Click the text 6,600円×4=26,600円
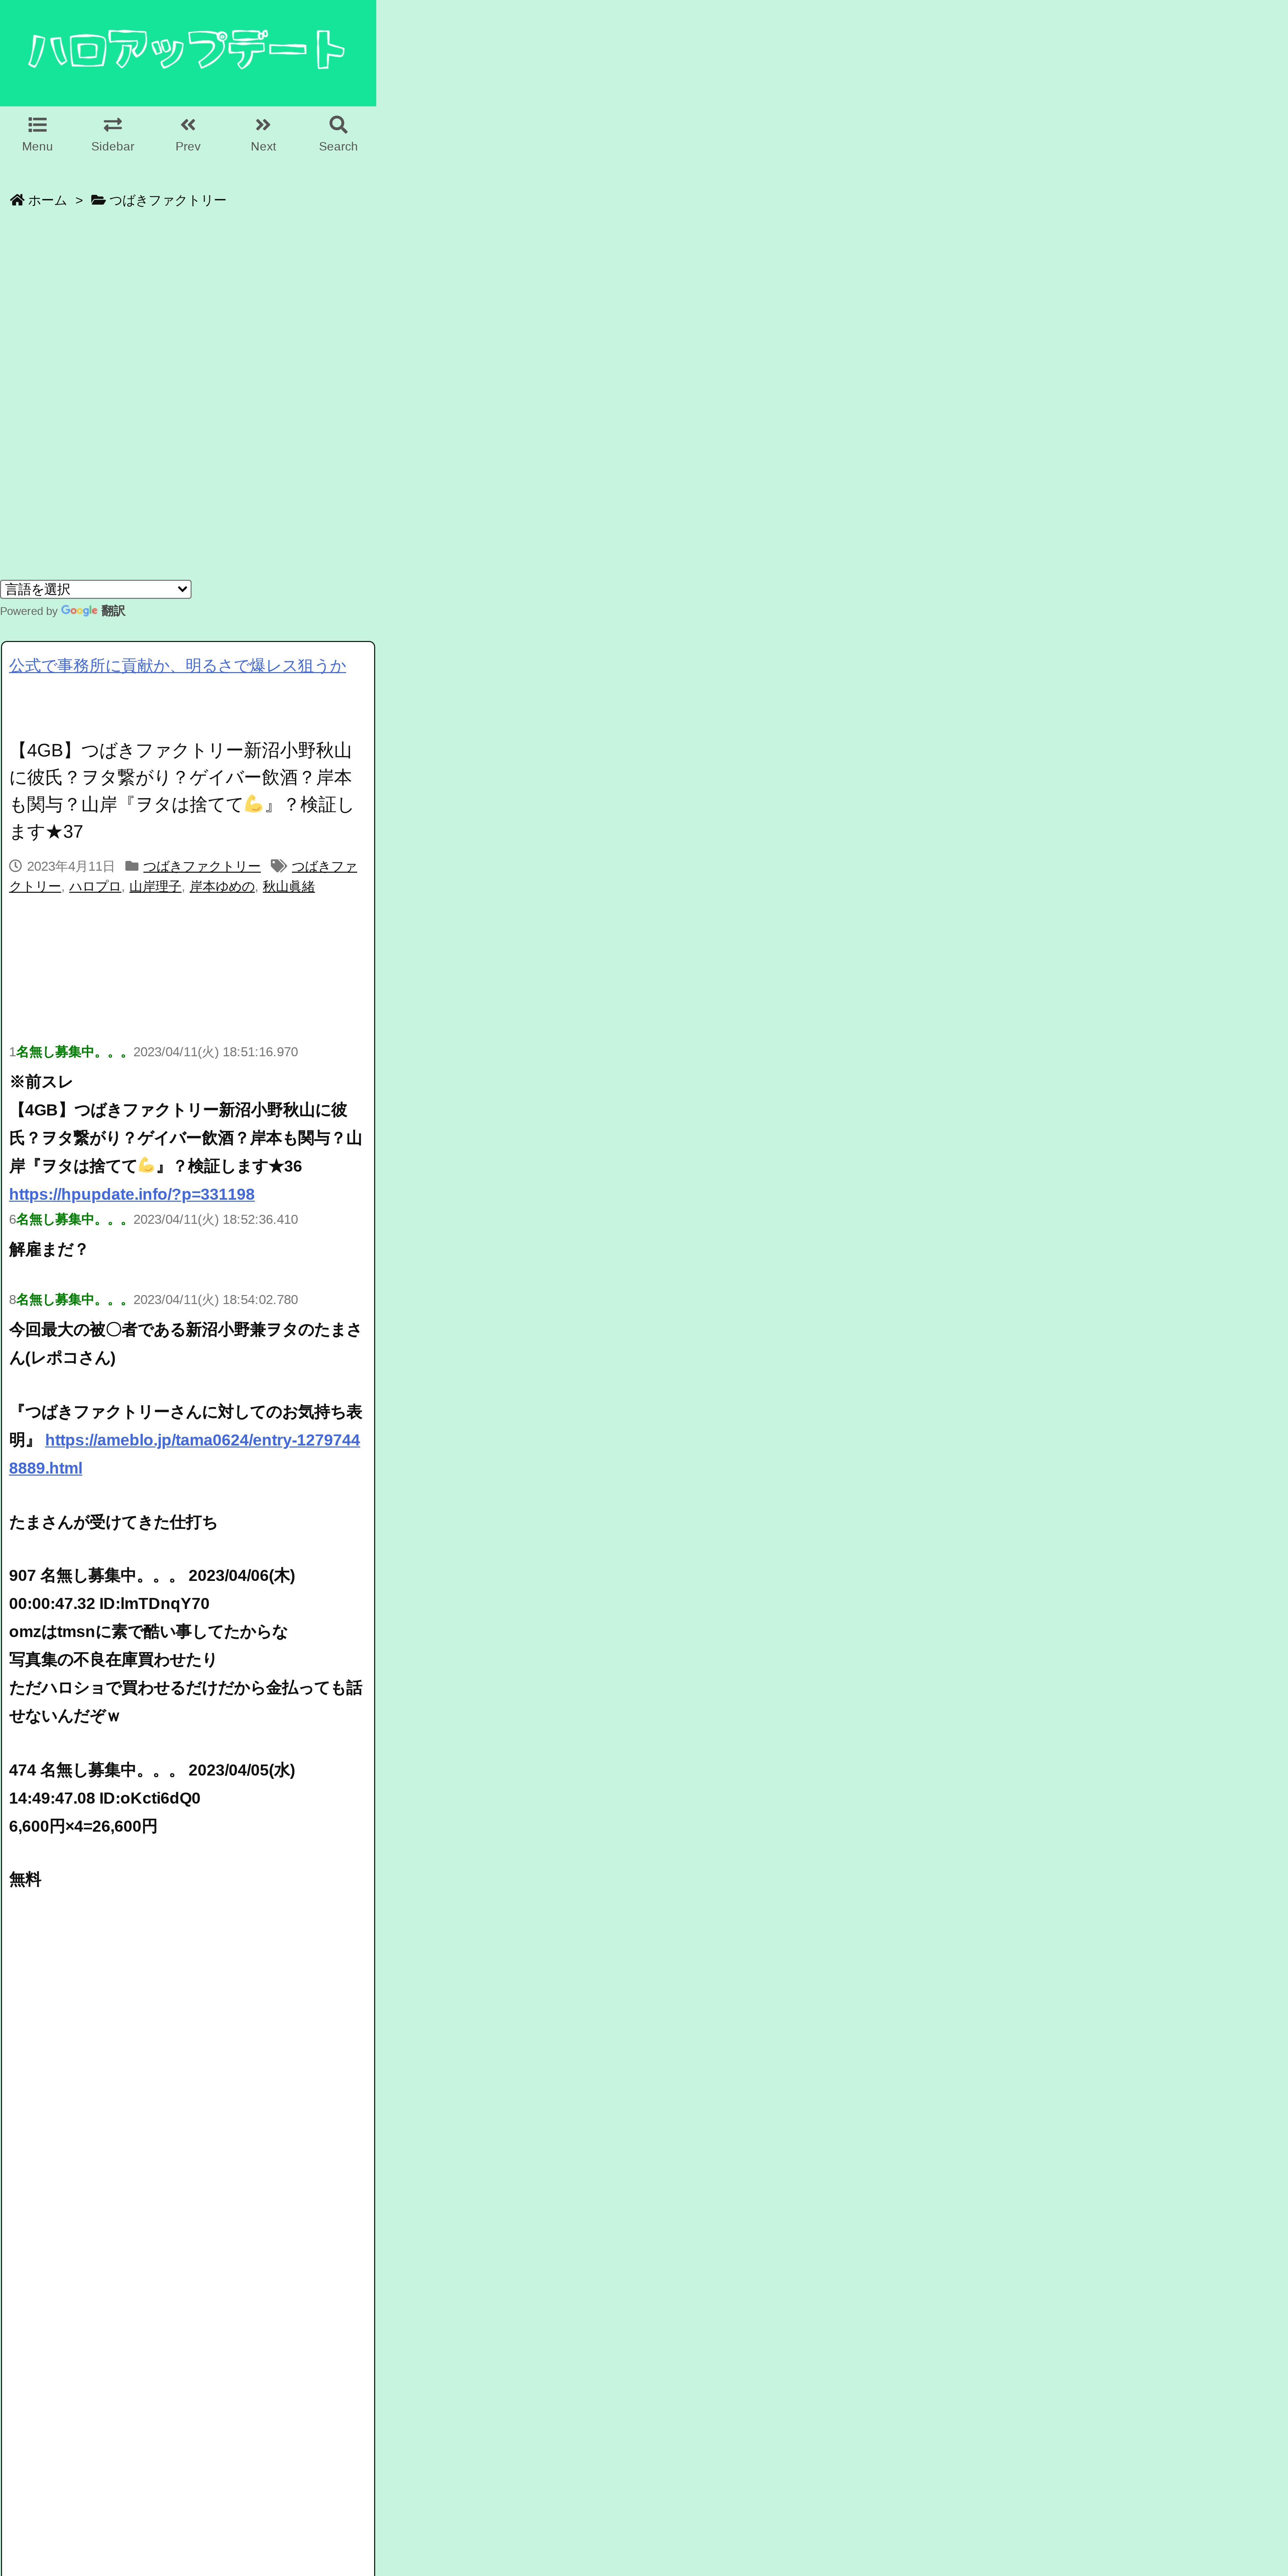This screenshot has width=1288, height=2576. coord(83,1826)
